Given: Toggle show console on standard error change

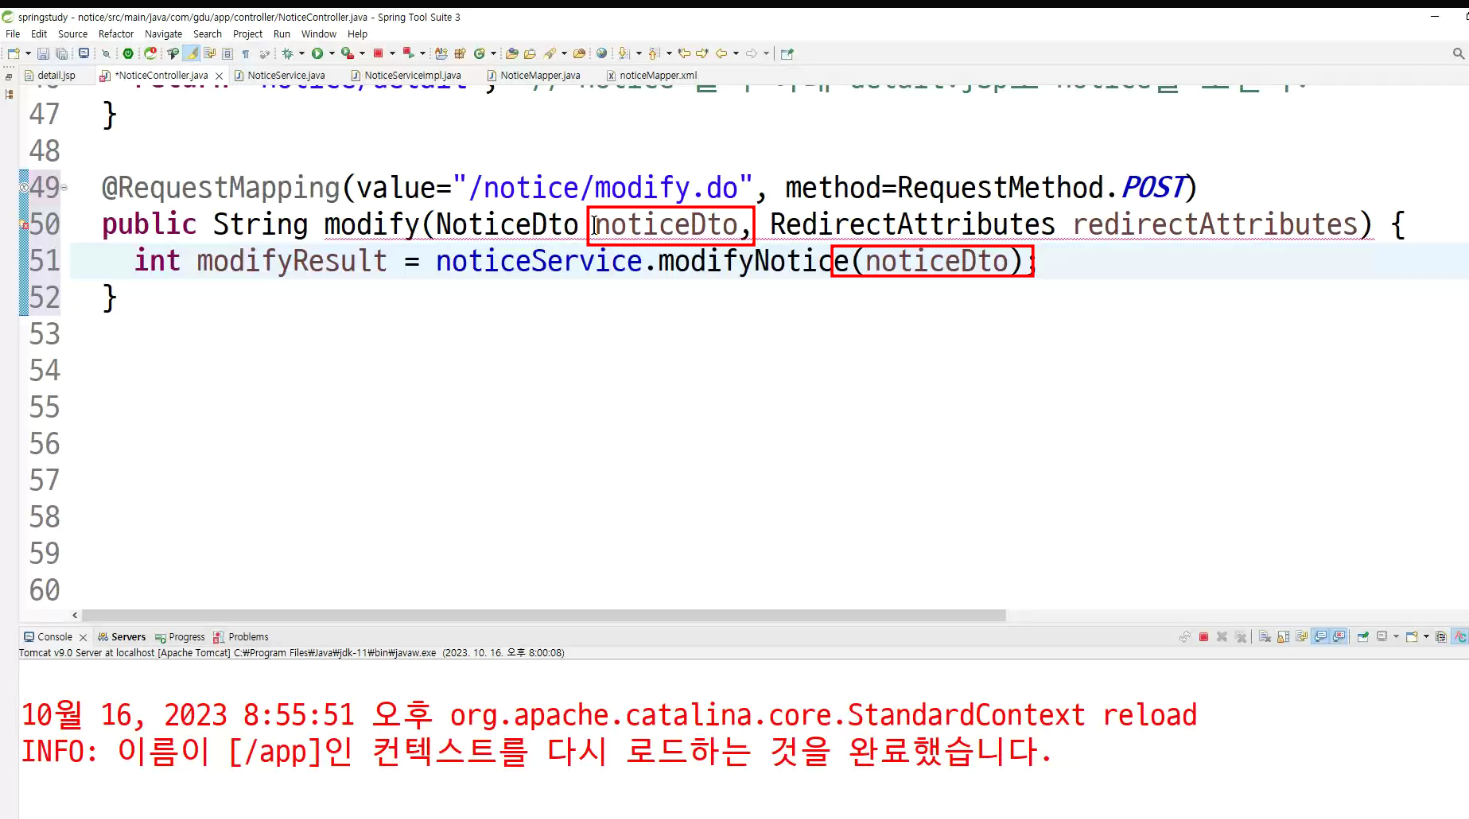Looking at the screenshot, I should [1339, 637].
